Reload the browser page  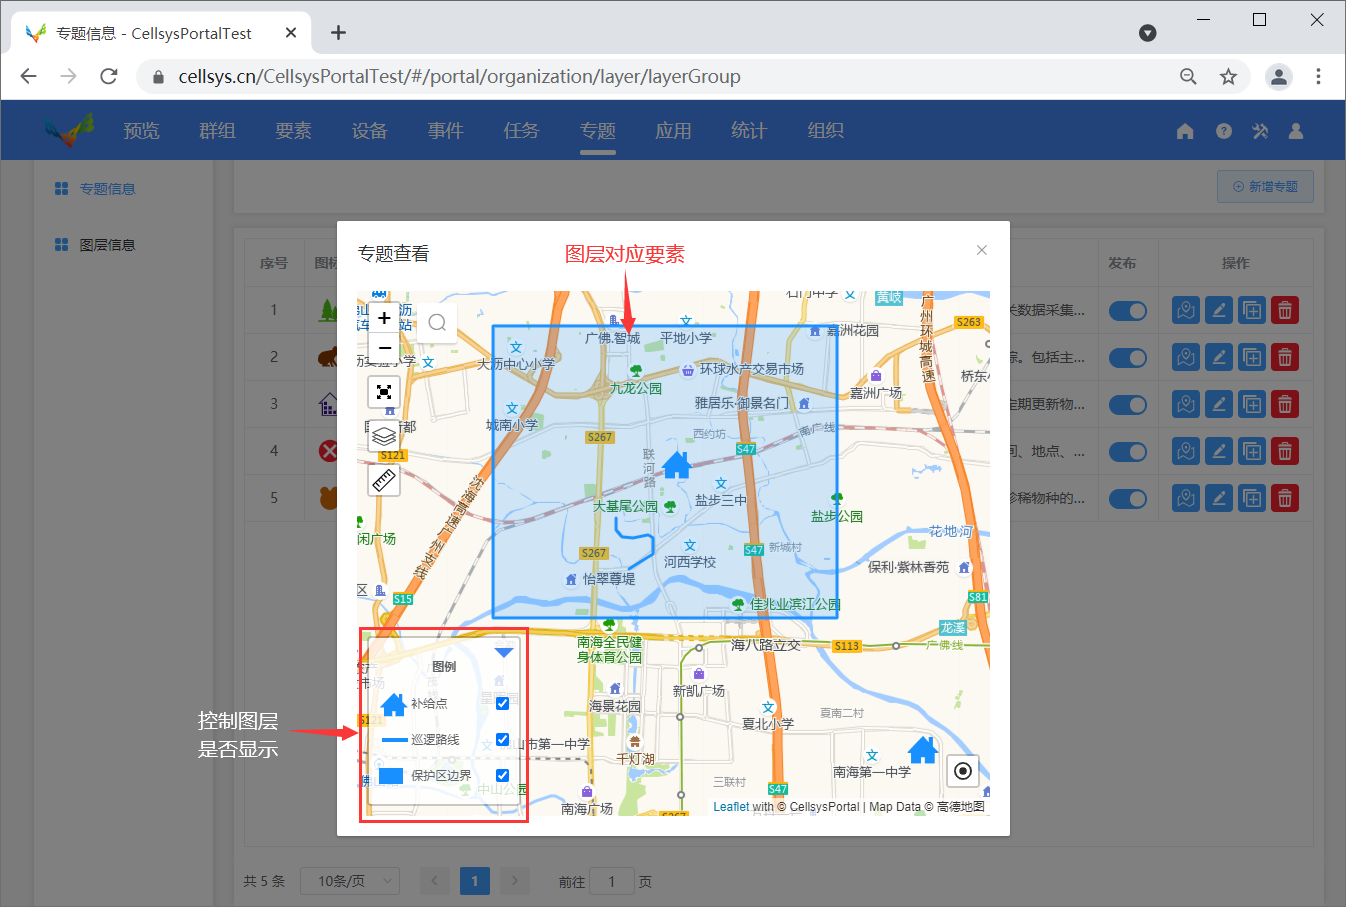click(x=109, y=76)
